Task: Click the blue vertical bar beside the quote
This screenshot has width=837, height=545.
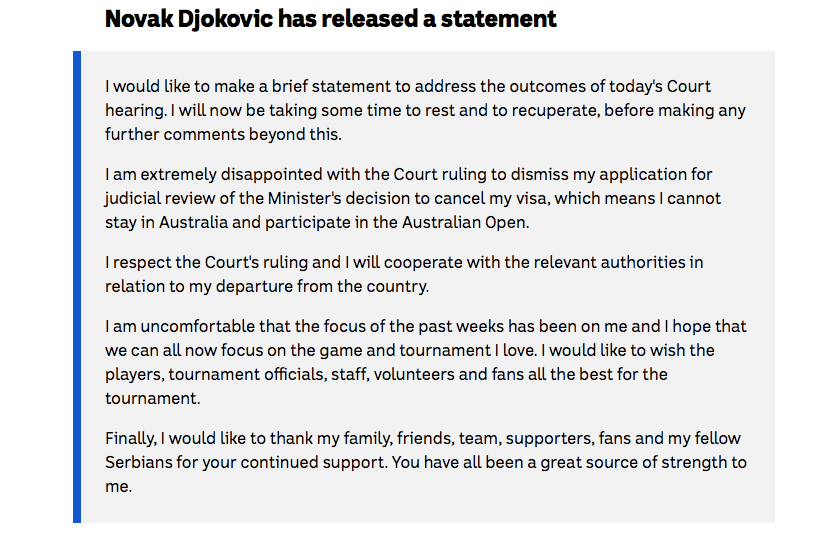Action: [77, 287]
